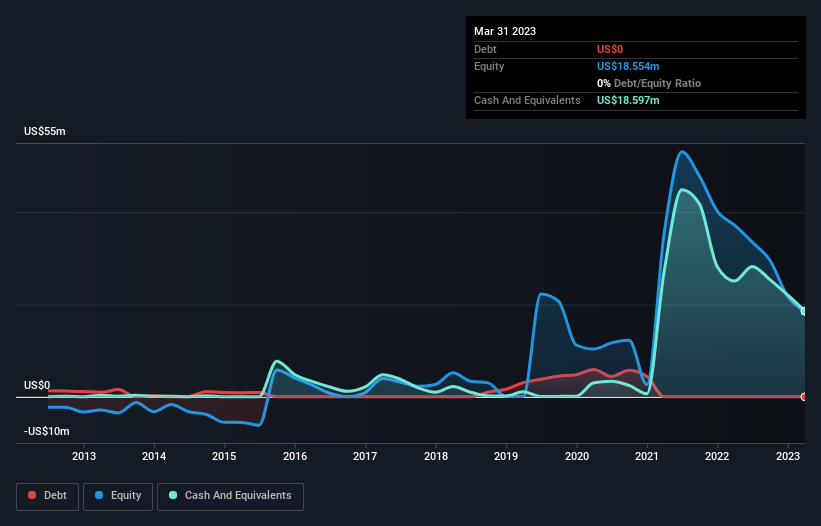Click the 2013 x-axis label
This screenshot has height=526, width=821.
[84, 456]
